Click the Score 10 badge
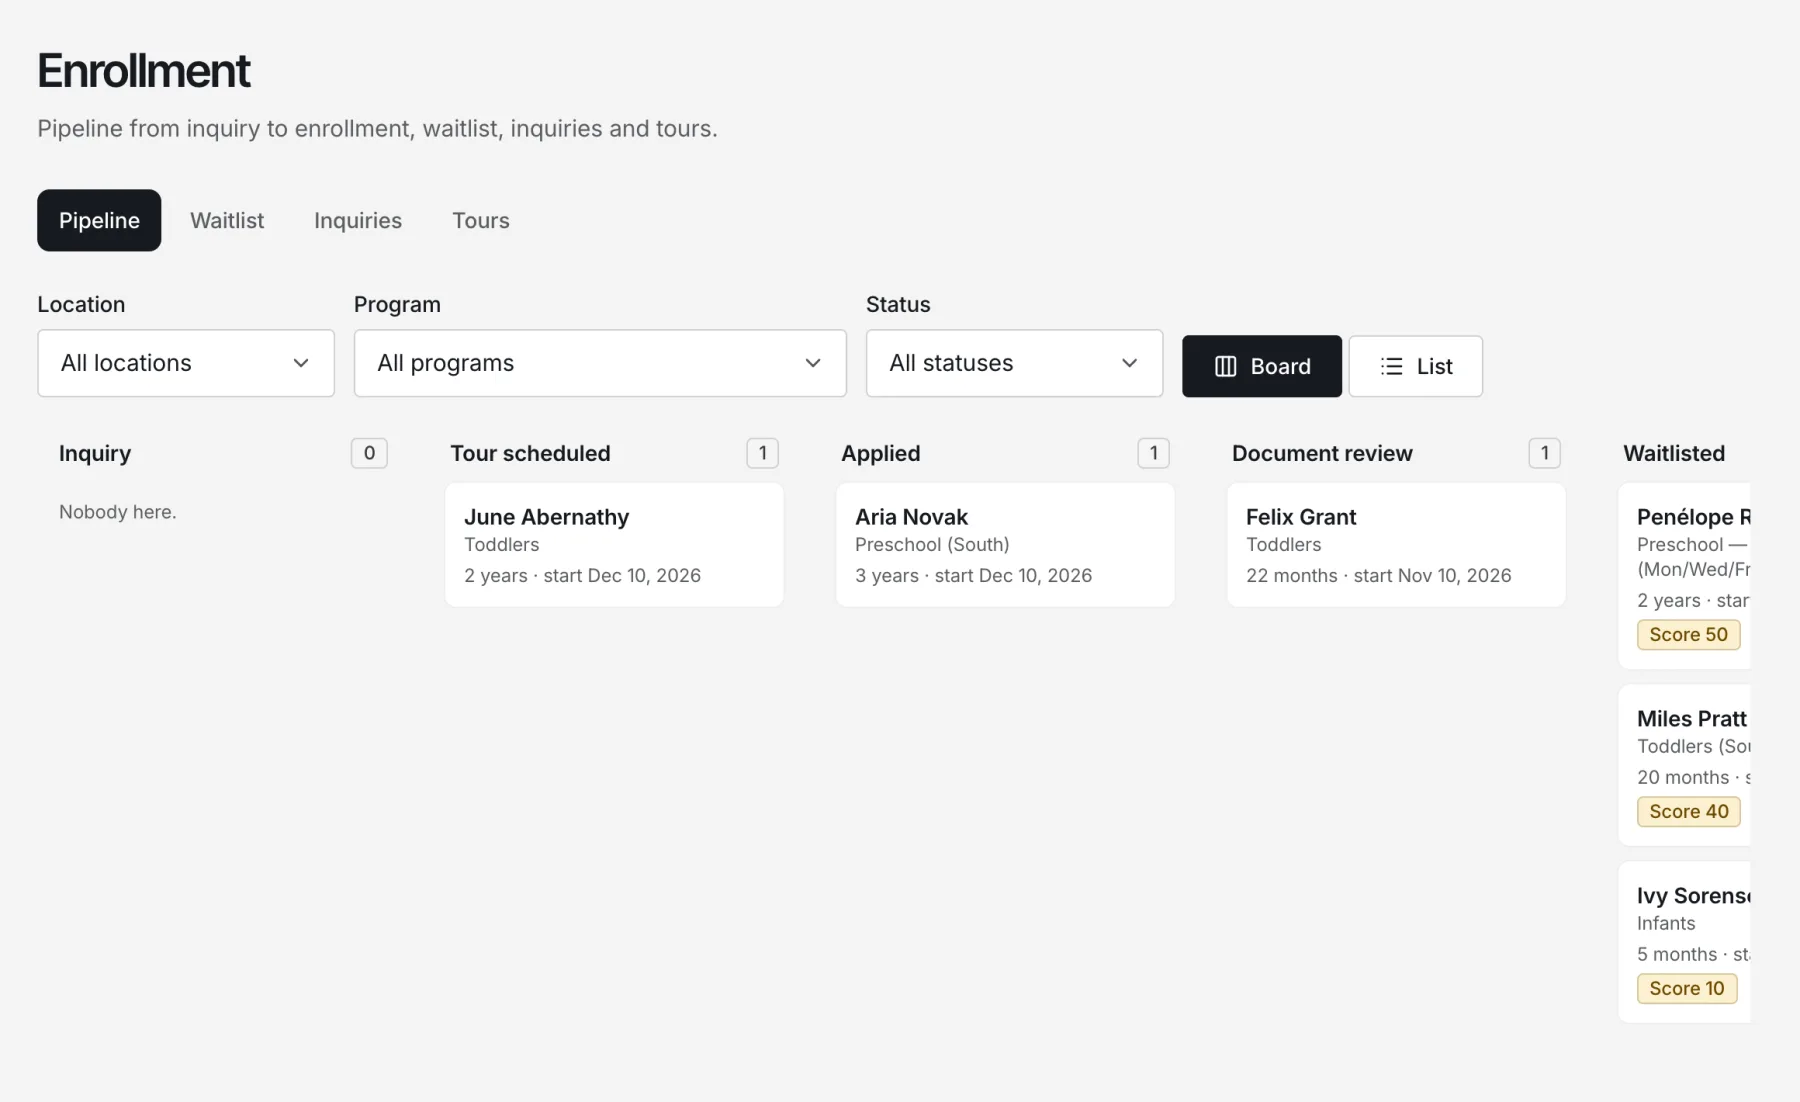This screenshot has height=1102, width=1800. [1687, 988]
